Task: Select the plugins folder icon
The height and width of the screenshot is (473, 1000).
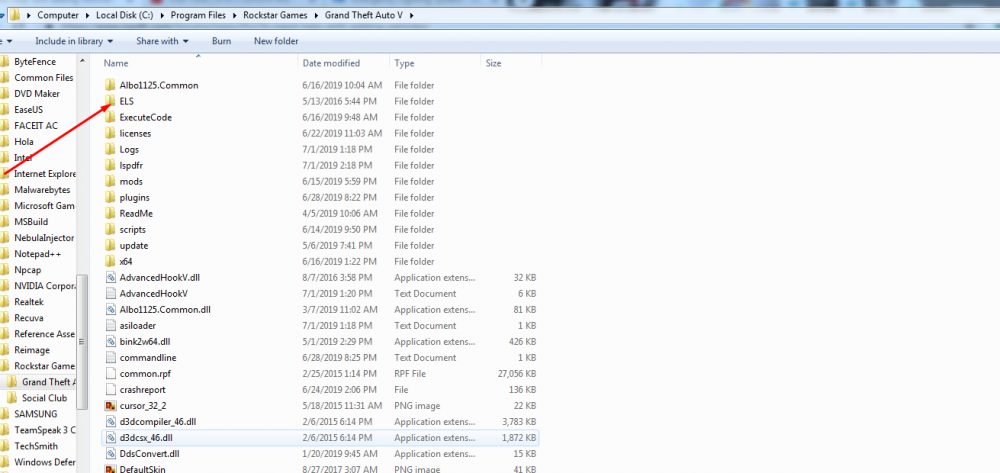Action: [110, 198]
